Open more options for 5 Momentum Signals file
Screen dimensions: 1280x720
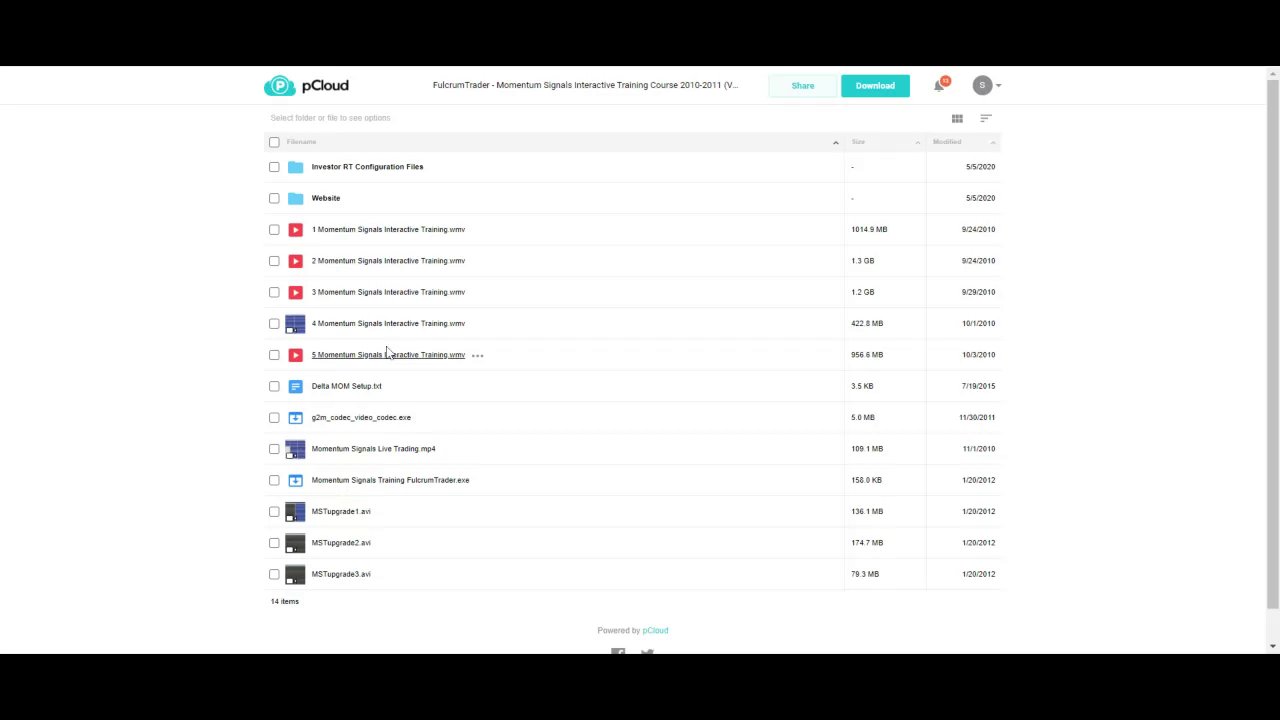click(477, 355)
